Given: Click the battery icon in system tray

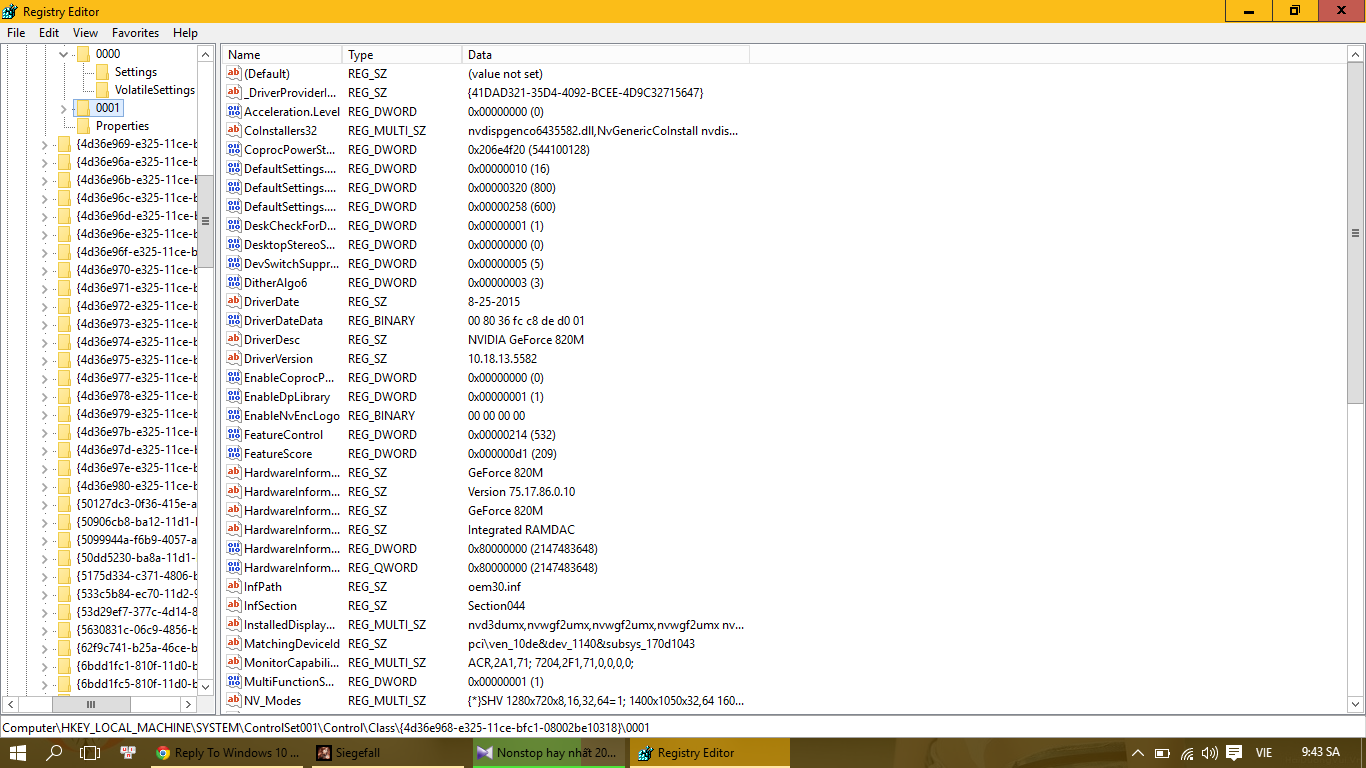Looking at the screenshot, I should point(1163,753).
